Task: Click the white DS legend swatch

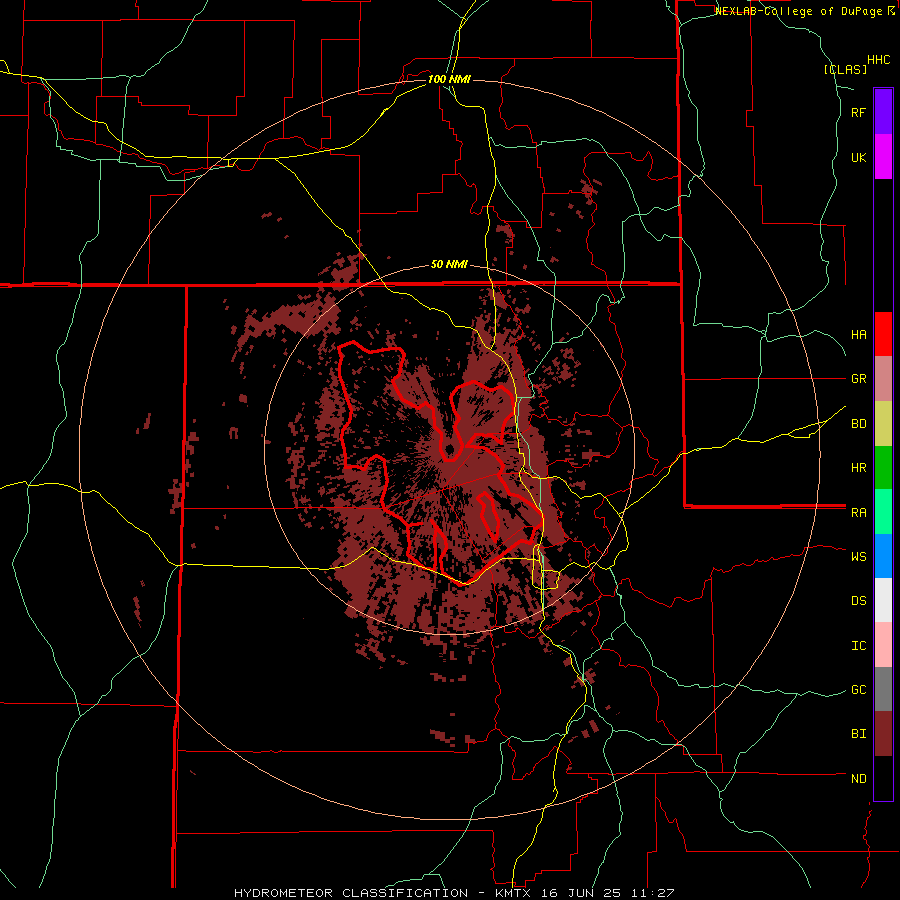Action: tap(883, 600)
